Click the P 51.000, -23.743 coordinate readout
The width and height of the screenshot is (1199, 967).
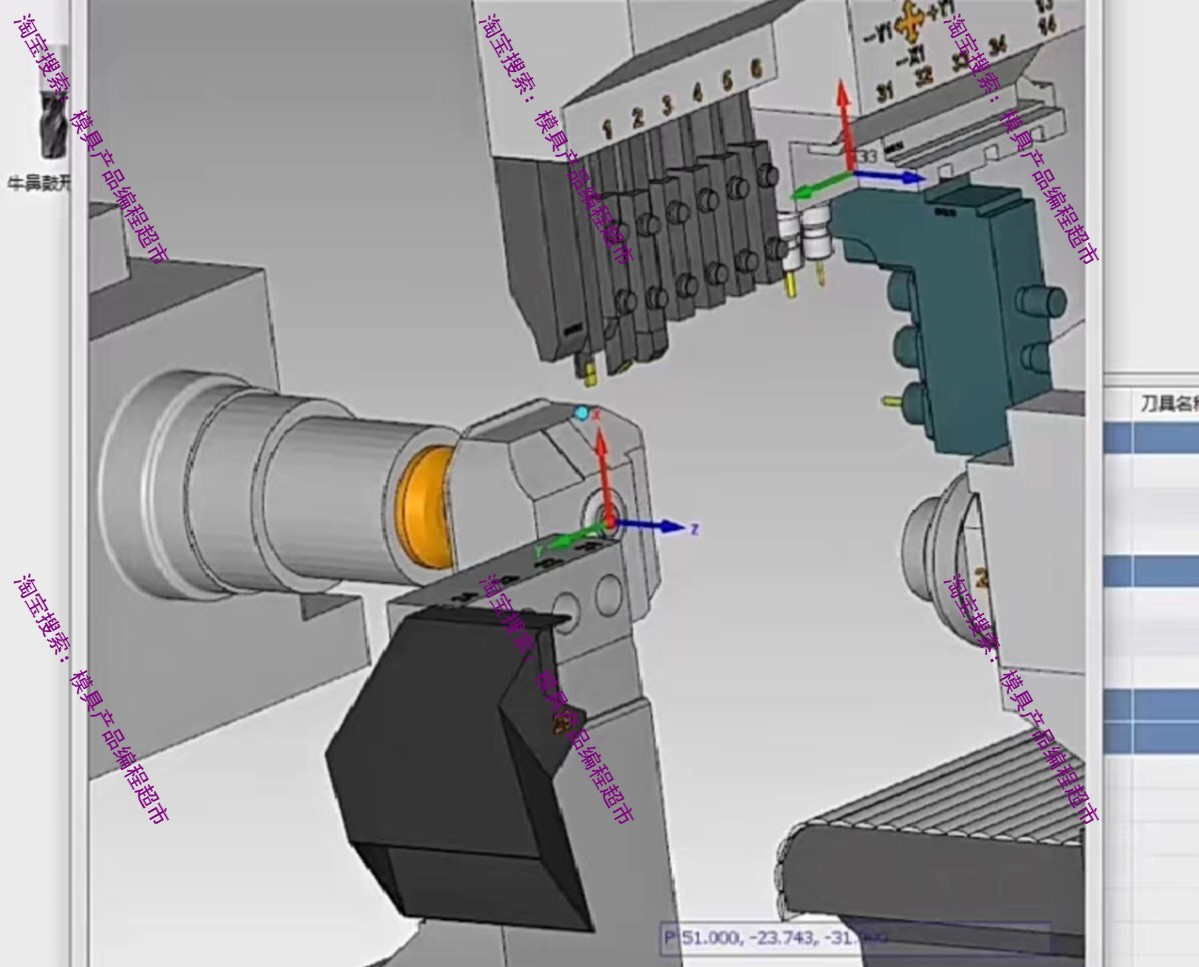coord(854,937)
